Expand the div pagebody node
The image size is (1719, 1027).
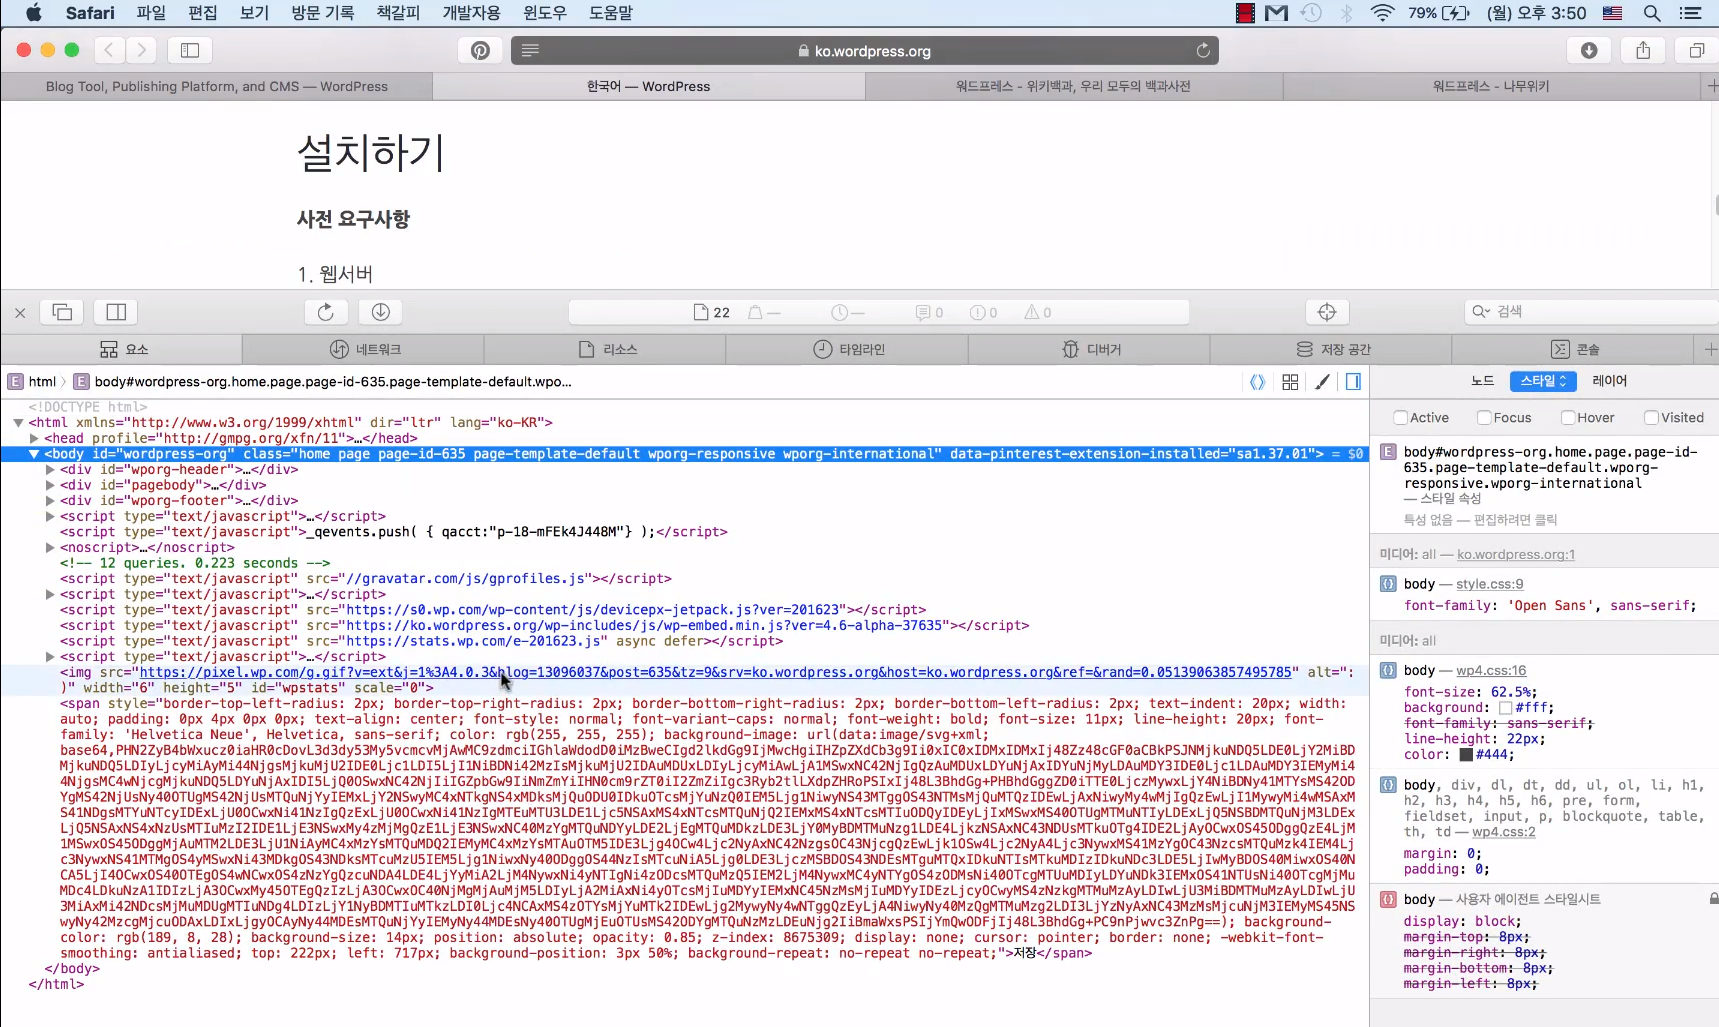(x=50, y=485)
